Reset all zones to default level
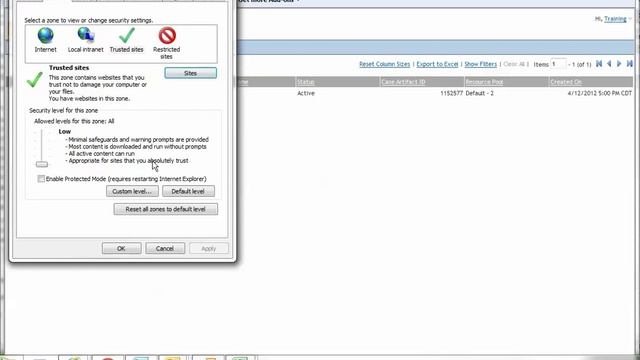Viewport: 640px width, 360px height. tap(166, 209)
